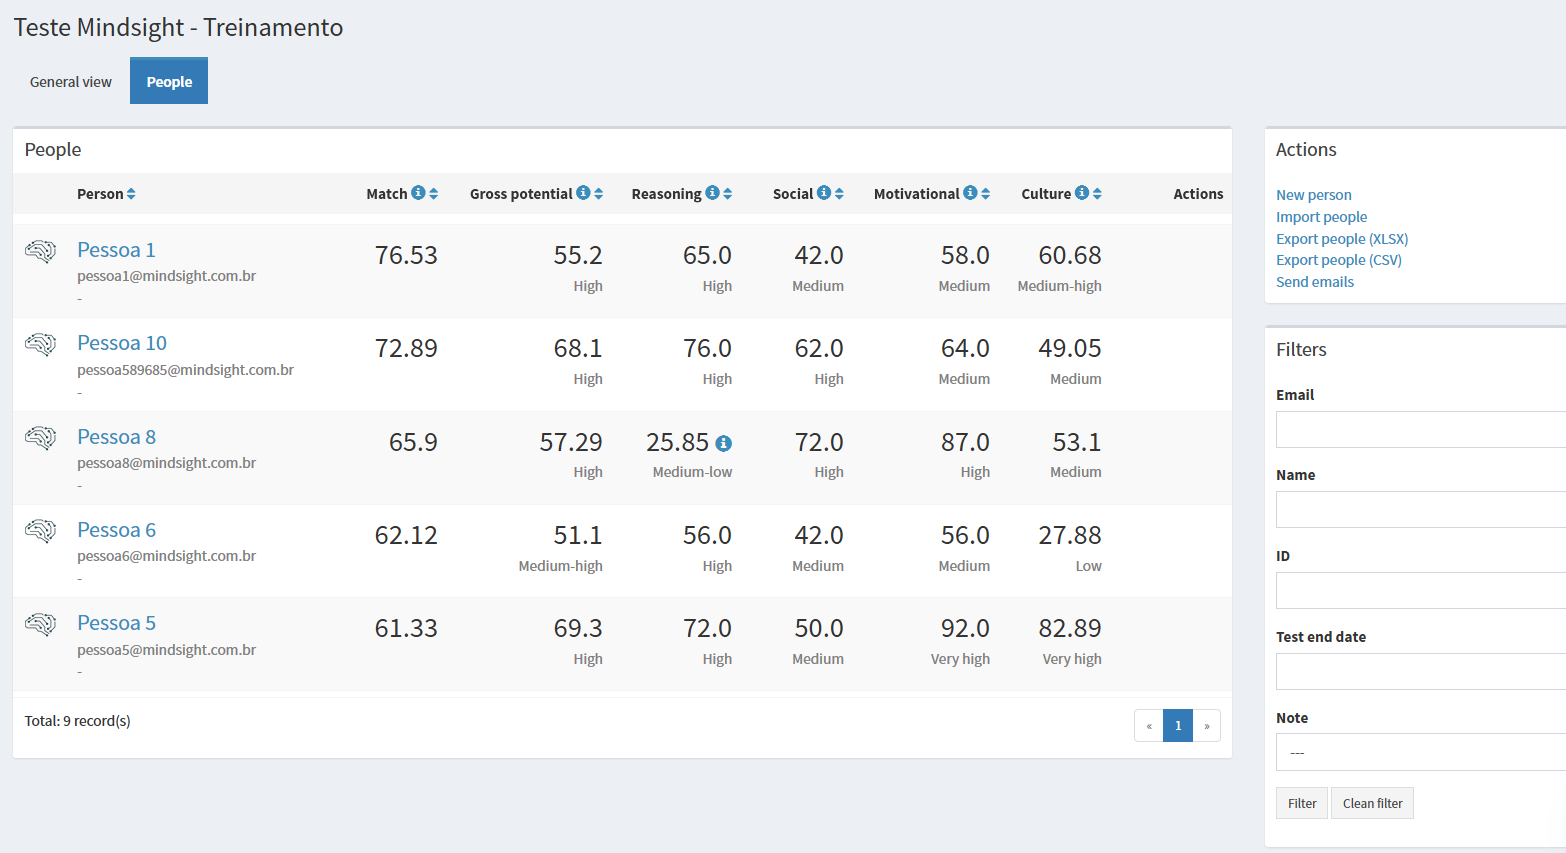Switch to the General view tab
1566x853 pixels.
coord(71,82)
